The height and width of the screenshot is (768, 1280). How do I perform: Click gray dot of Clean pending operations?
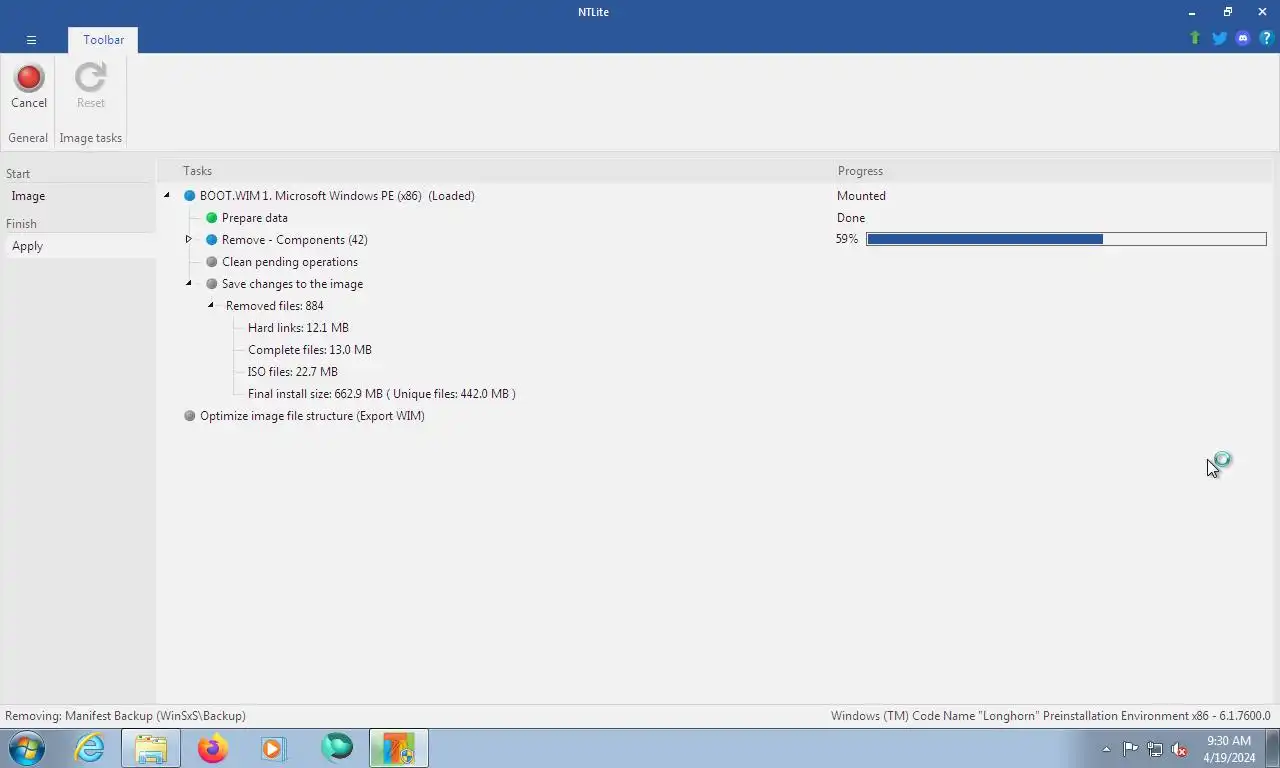coord(212,262)
